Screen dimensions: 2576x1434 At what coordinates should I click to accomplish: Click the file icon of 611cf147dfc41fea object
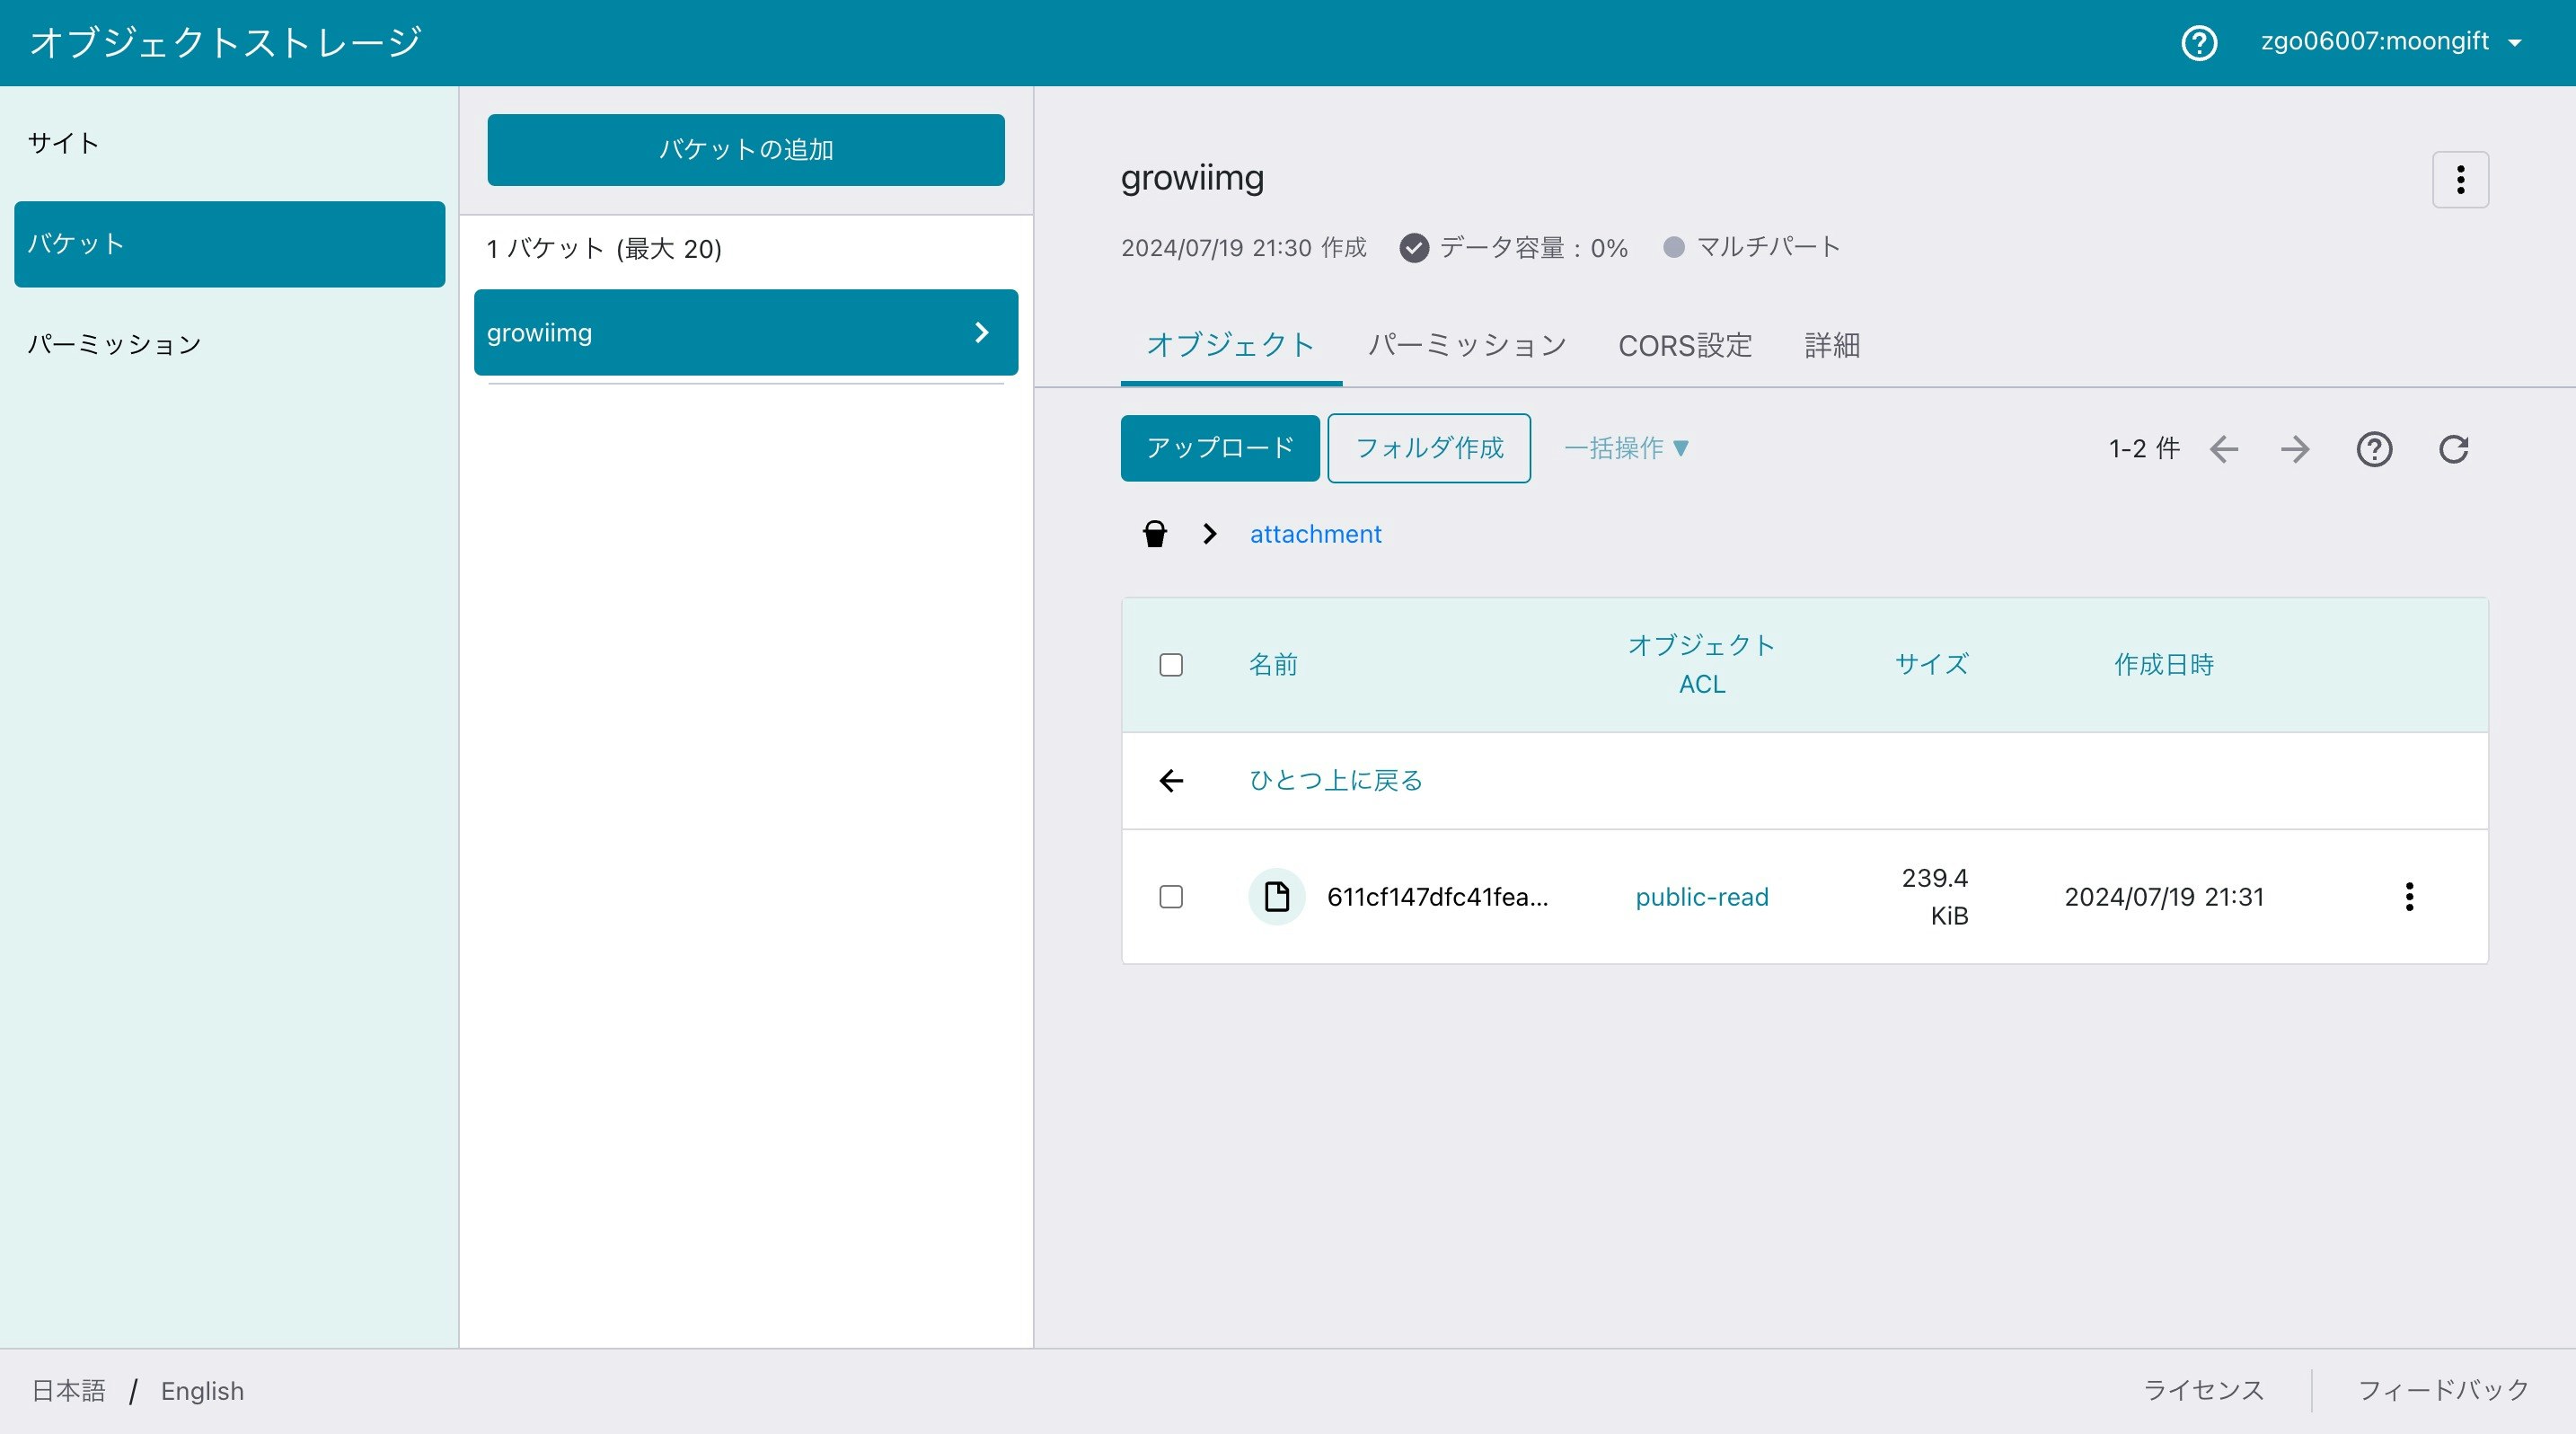[1276, 896]
